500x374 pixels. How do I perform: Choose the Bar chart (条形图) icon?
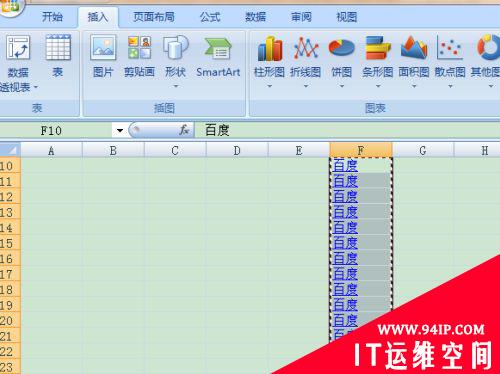pos(378,61)
